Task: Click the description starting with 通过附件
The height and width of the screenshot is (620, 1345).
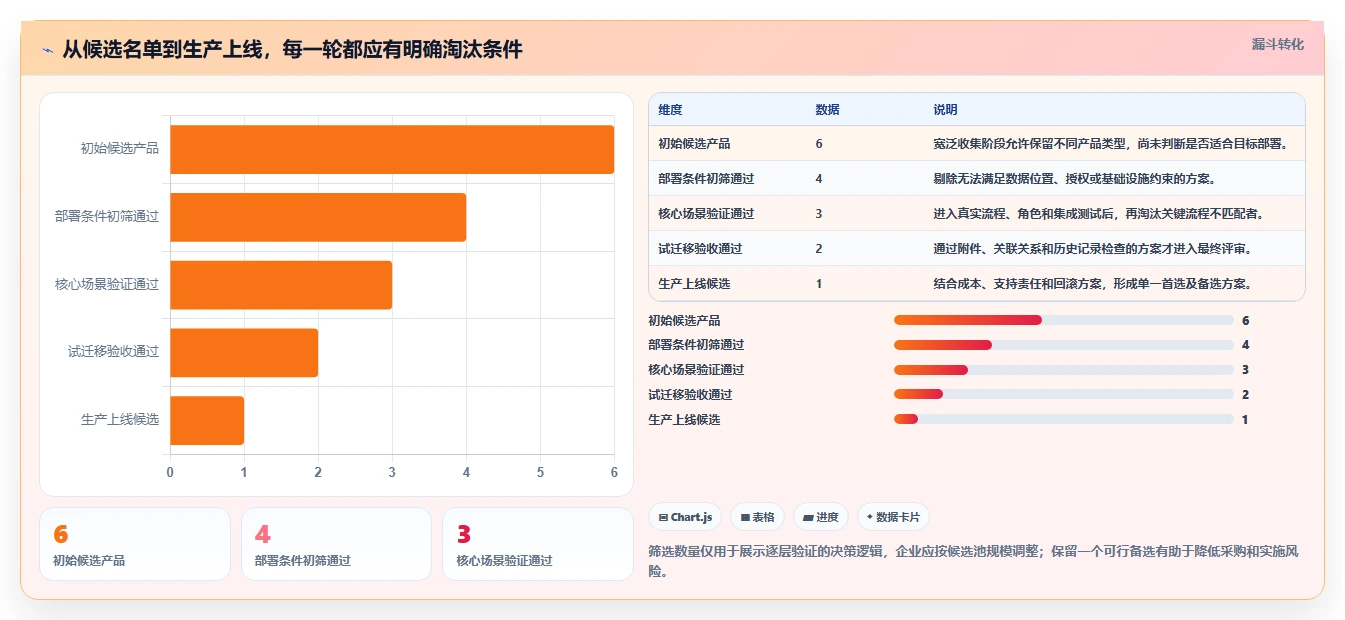Action: pos(1092,249)
